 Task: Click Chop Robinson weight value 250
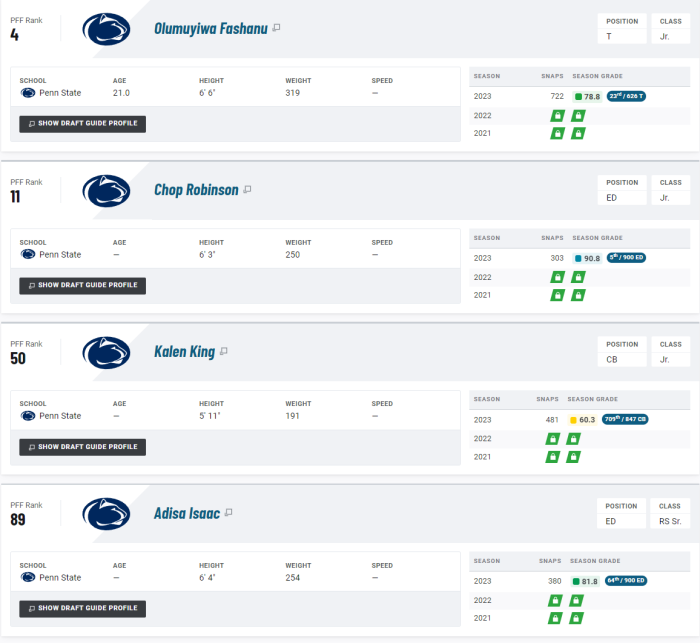point(292,255)
